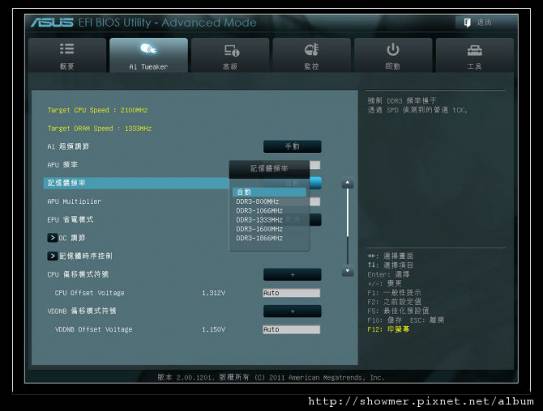Click the Exit icon at top right
This screenshot has width=543, height=411.
[x=467, y=23]
